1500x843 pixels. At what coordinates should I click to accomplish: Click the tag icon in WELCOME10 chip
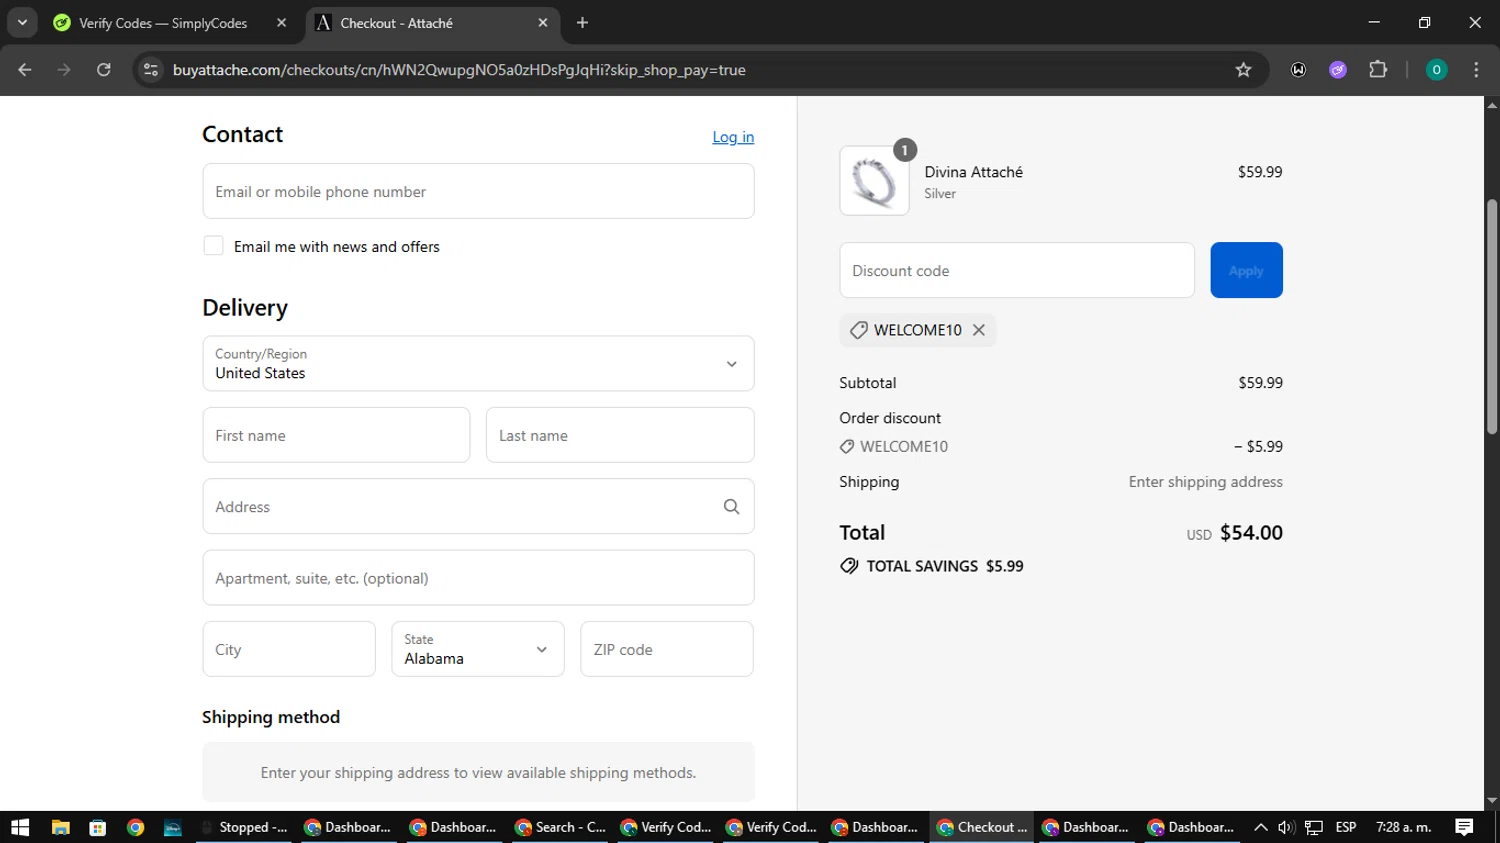coord(858,330)
